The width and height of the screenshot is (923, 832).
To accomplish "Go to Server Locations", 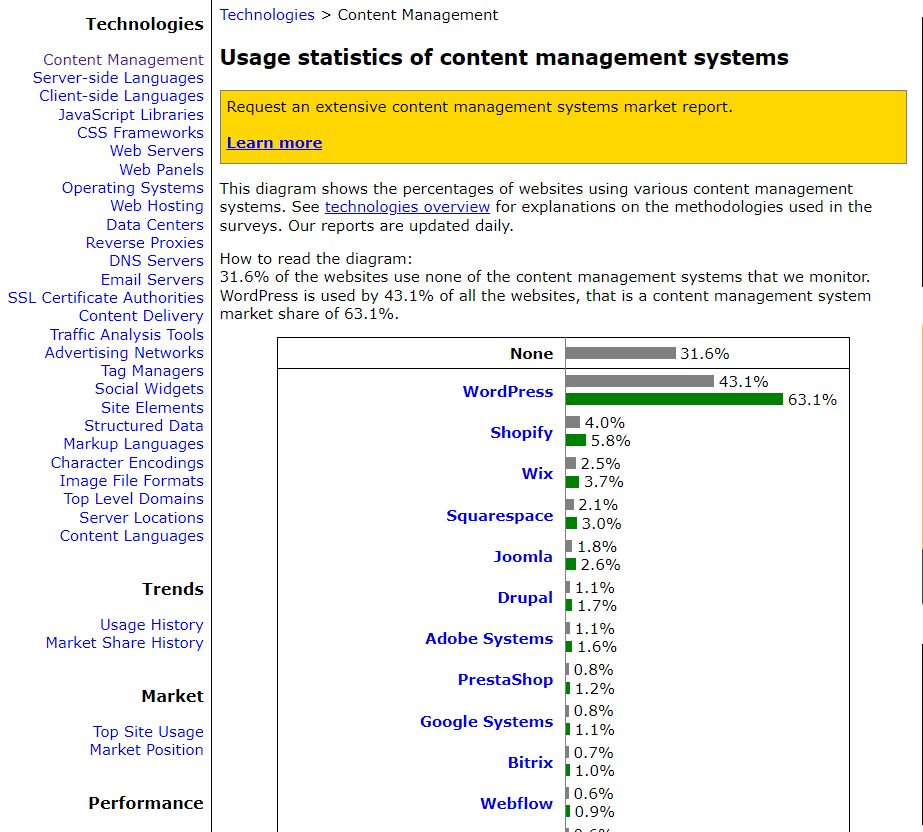I will pos(141,518).
